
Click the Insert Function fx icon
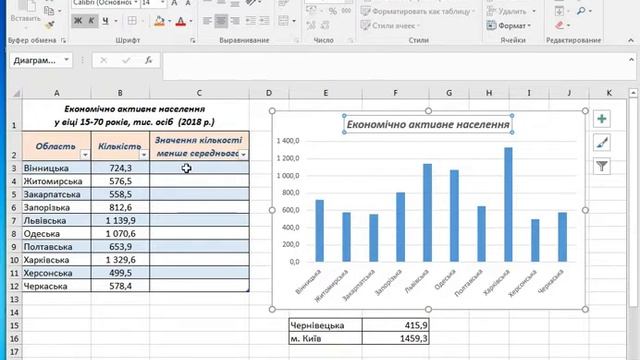tap(149, 60)
